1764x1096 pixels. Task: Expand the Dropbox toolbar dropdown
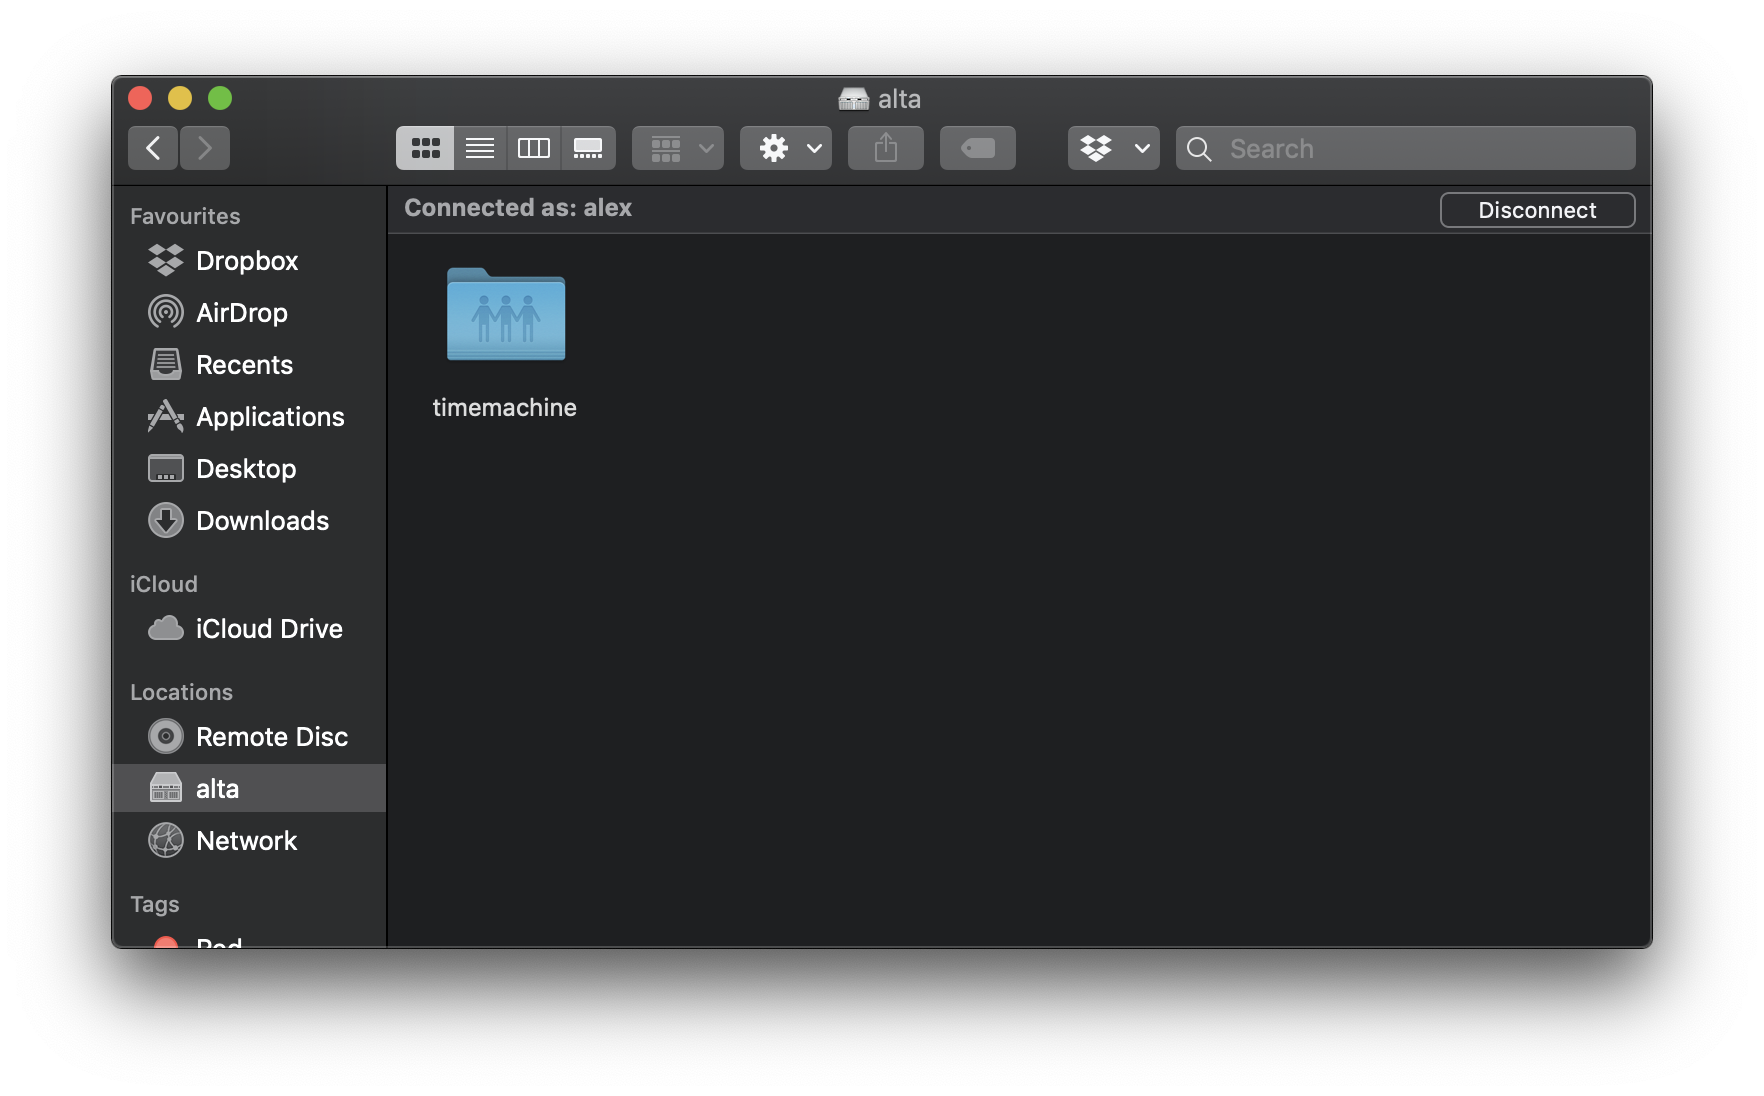click(x=1112, y=147)
